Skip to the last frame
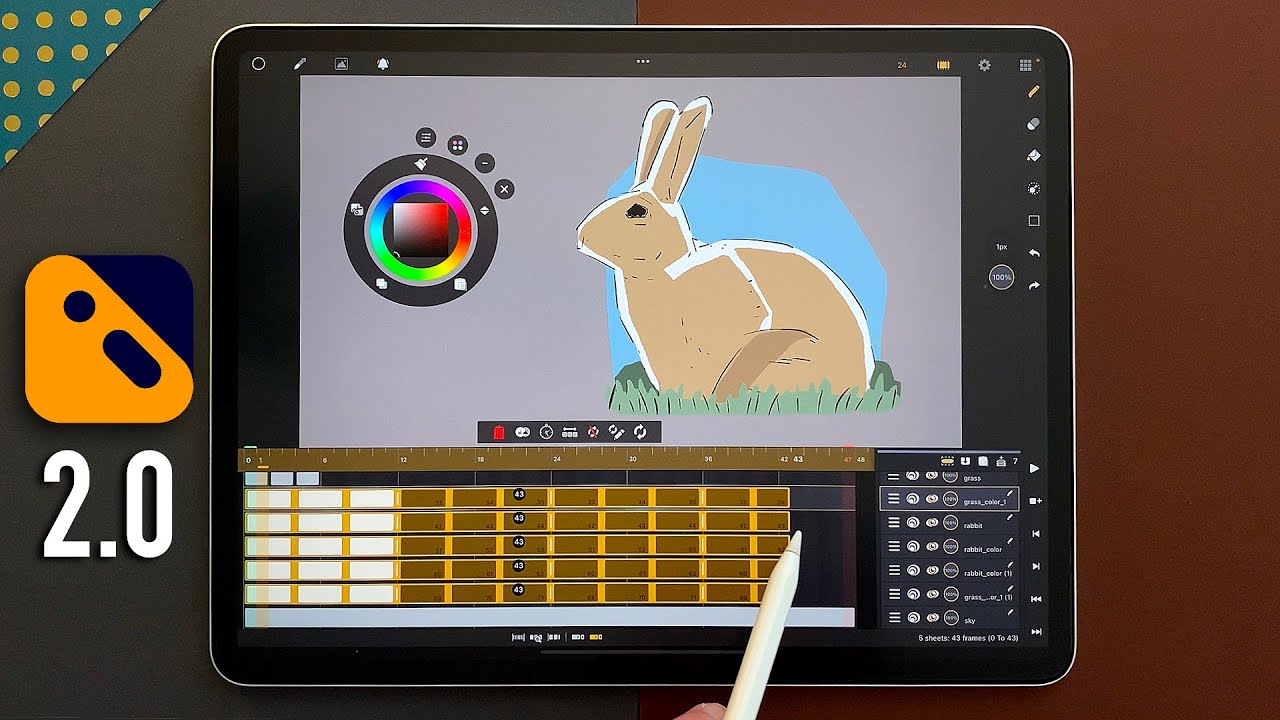1280x720 pixels. coord(1036,632)
